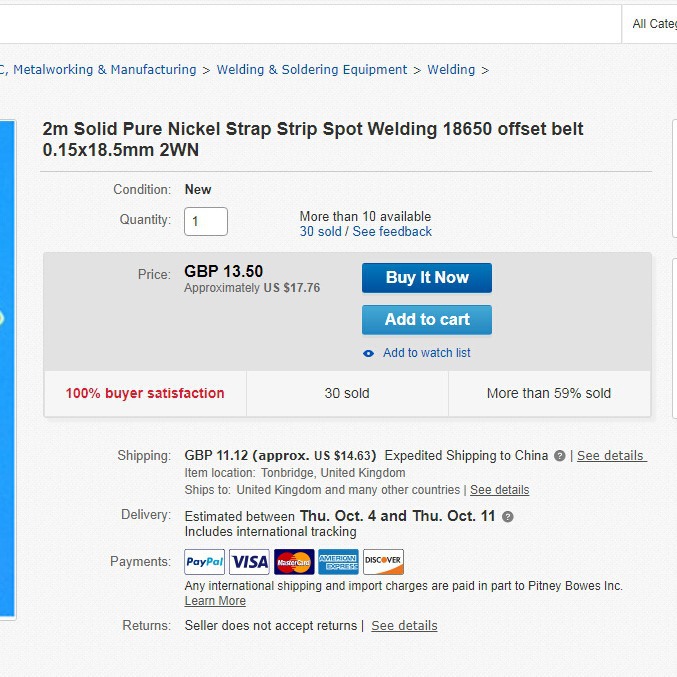Viewport: 677px width, 677px height.
Task: Click the Learn More link
Action: [215, 601]
